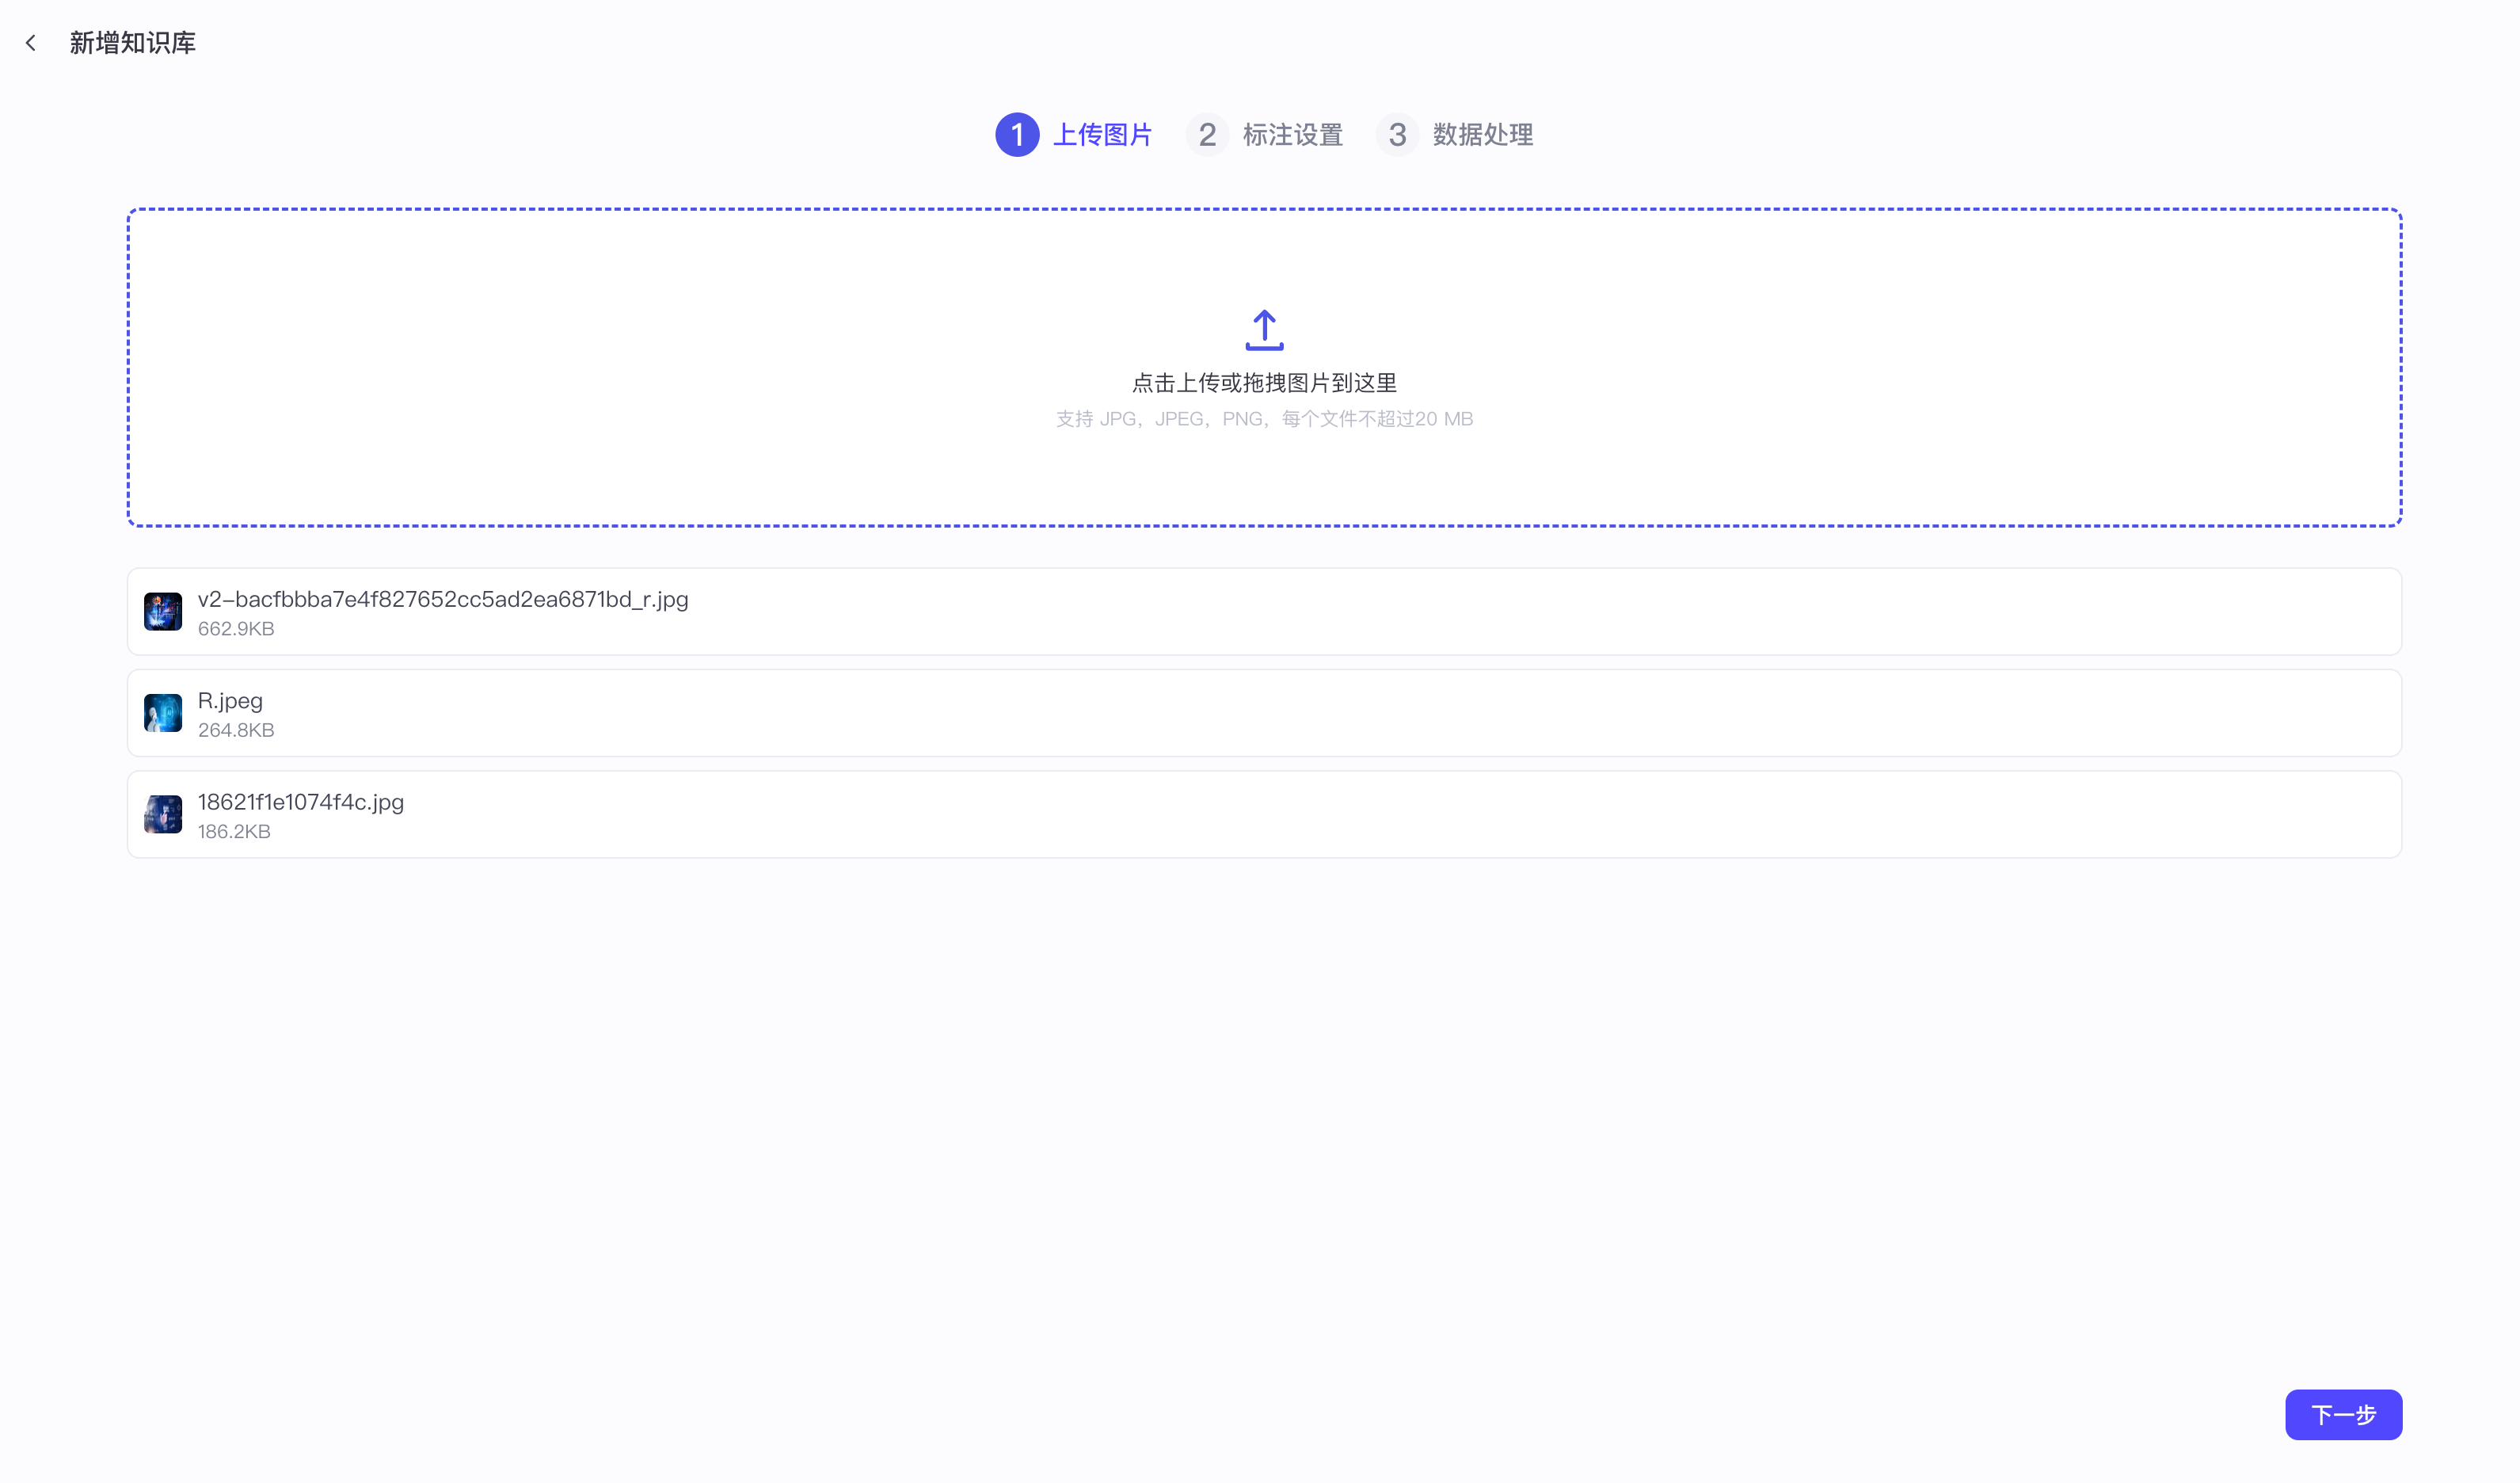Click the 下一步 button
Viewport: 2520px width, 1483px height.
[x=2342, y=1414]
